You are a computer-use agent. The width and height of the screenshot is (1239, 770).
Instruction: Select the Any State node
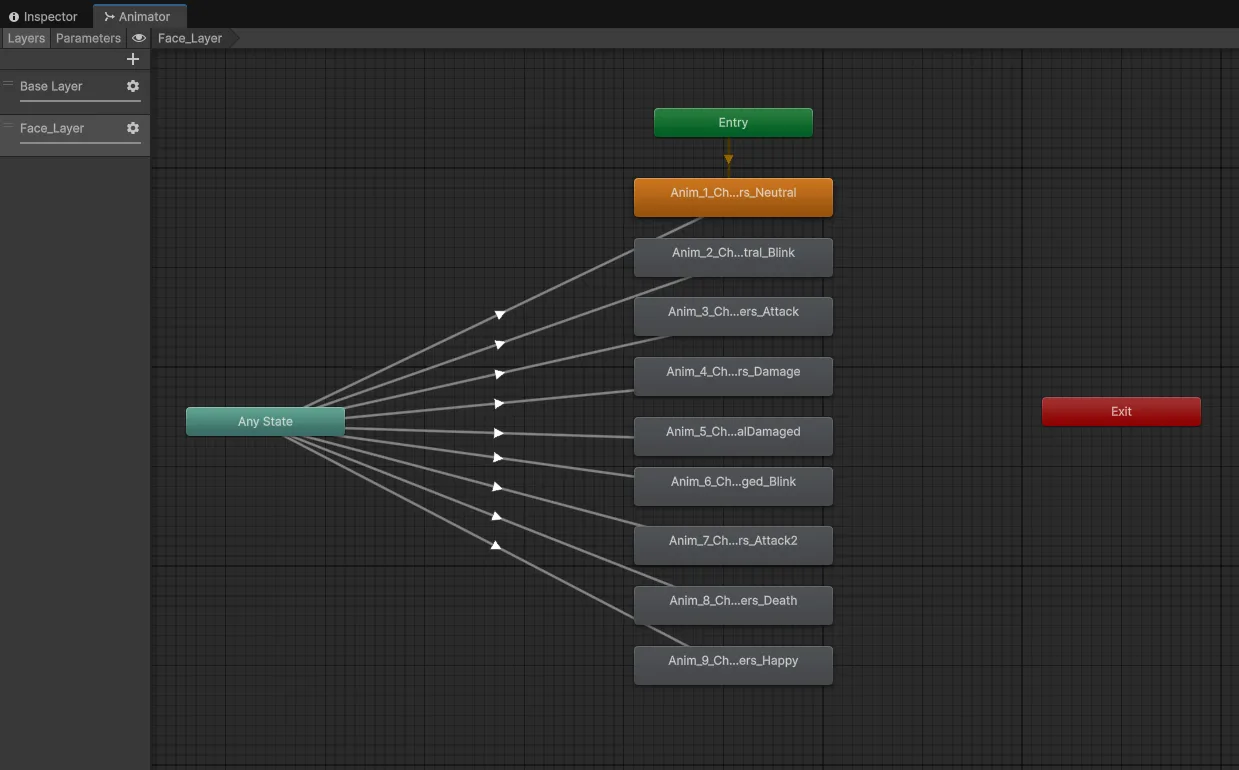[x=265, y=421]
